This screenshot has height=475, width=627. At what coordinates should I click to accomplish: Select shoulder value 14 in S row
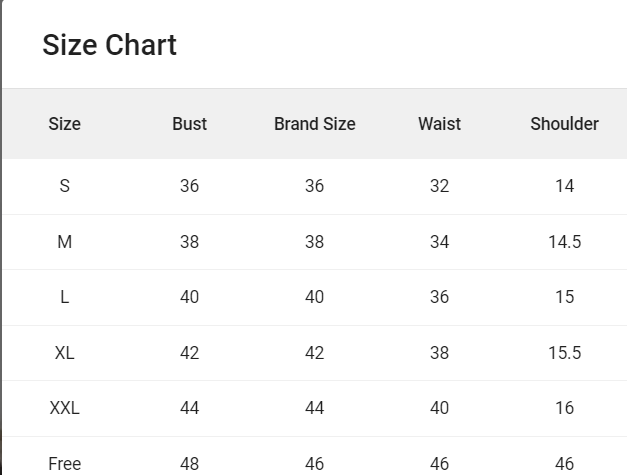point(564,186)
